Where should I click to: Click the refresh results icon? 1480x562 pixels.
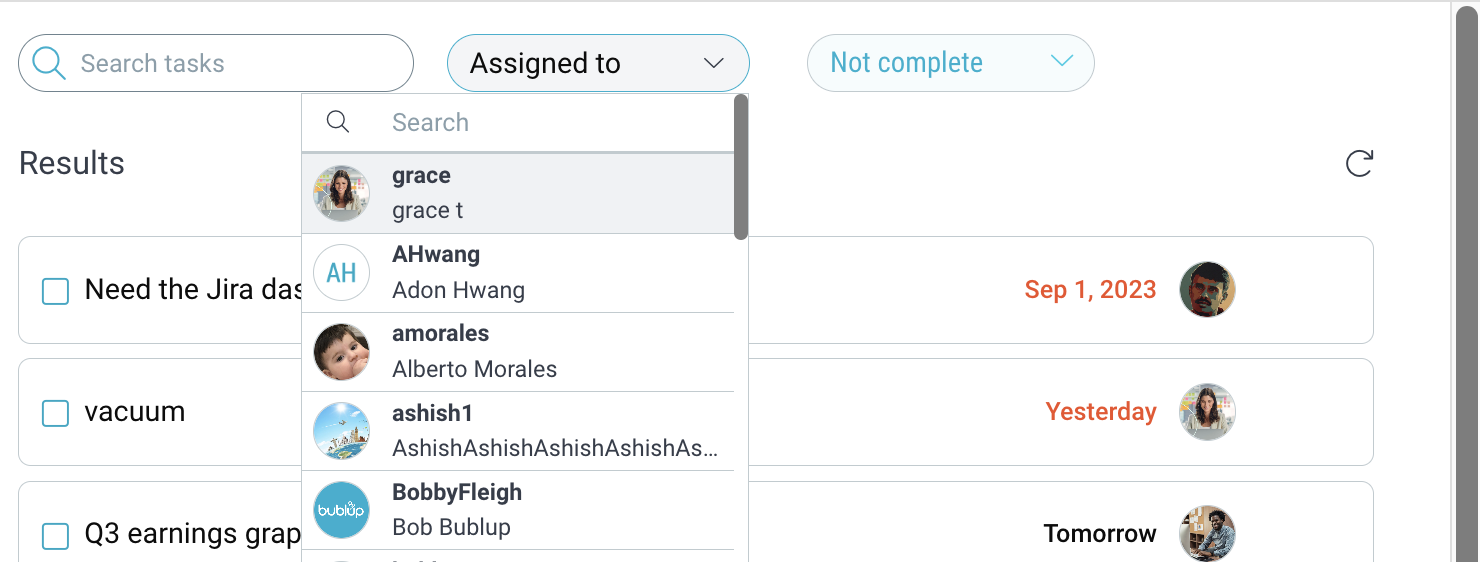click(x=1359, y=163)
